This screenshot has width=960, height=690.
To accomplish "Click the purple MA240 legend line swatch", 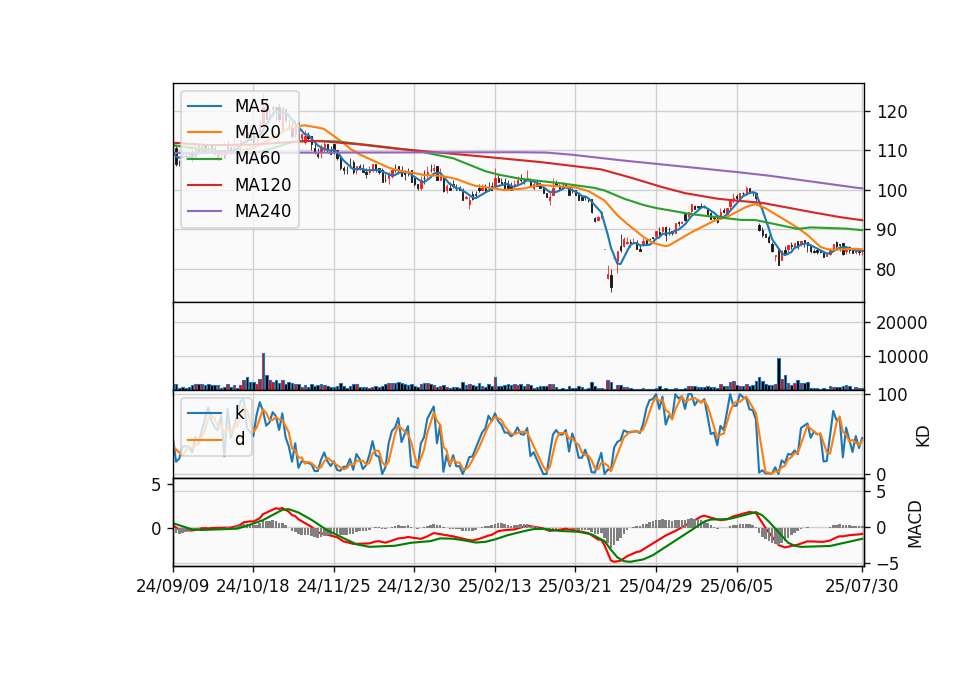I will (204, 211).
